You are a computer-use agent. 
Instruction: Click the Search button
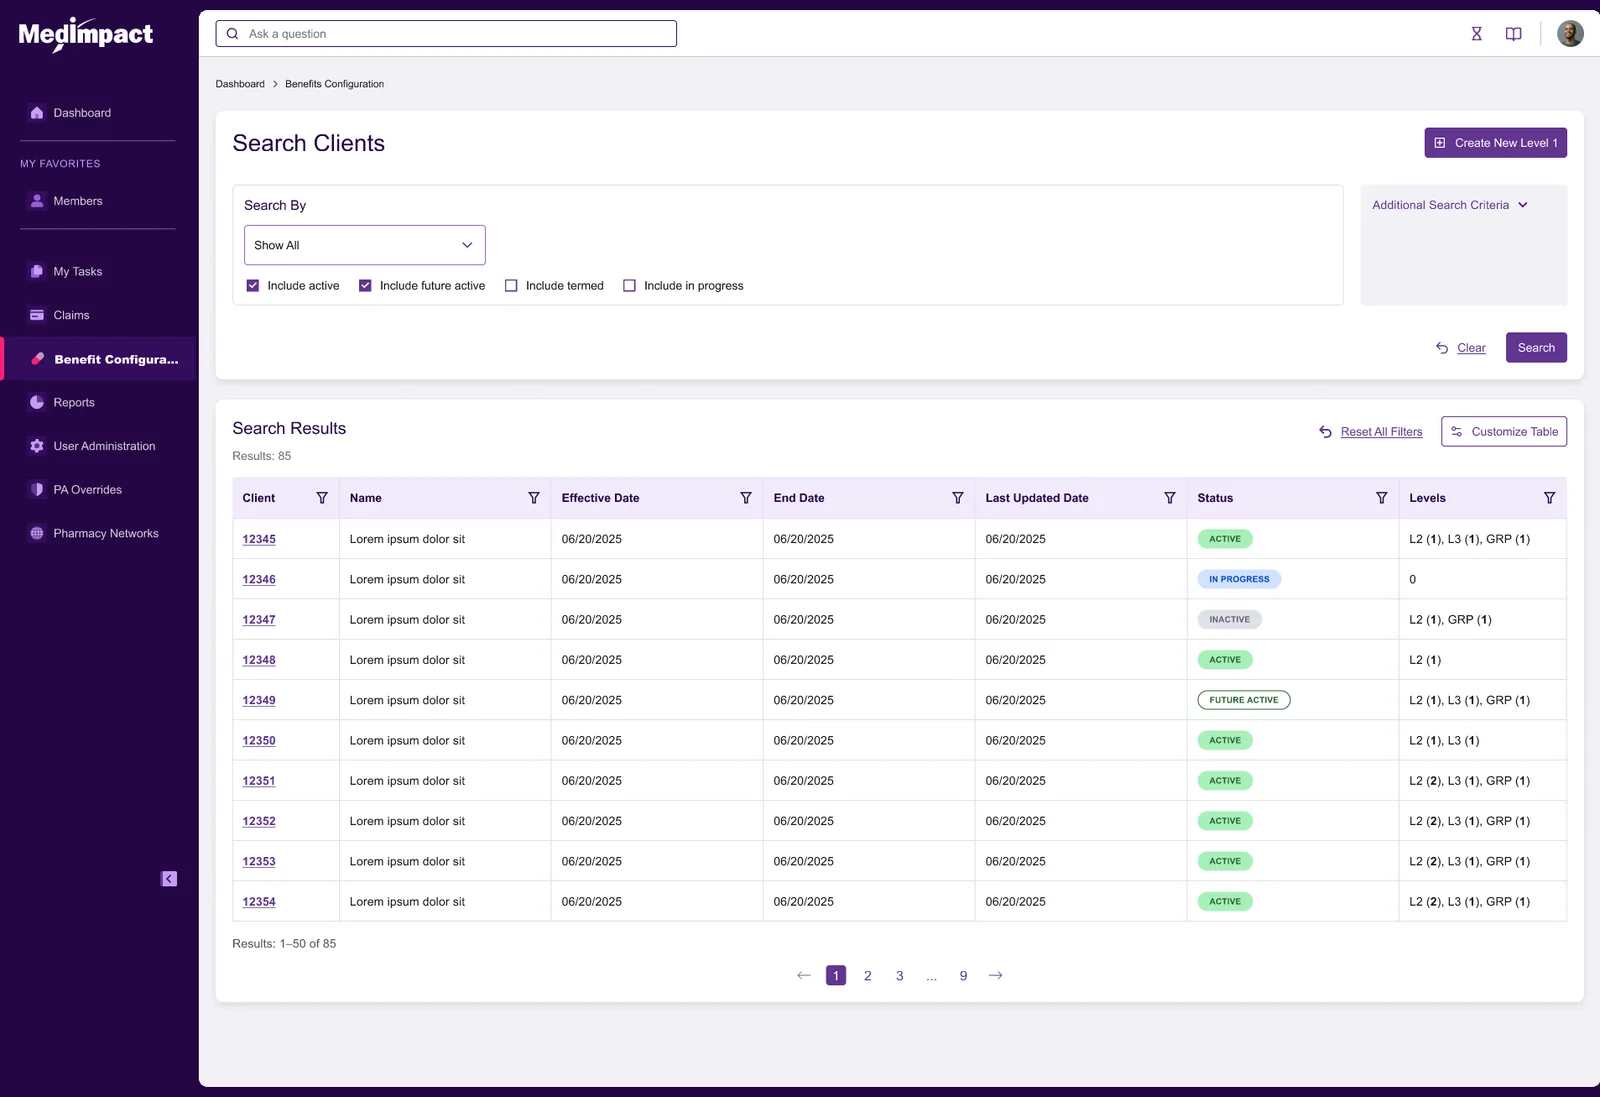[1536, 348]
